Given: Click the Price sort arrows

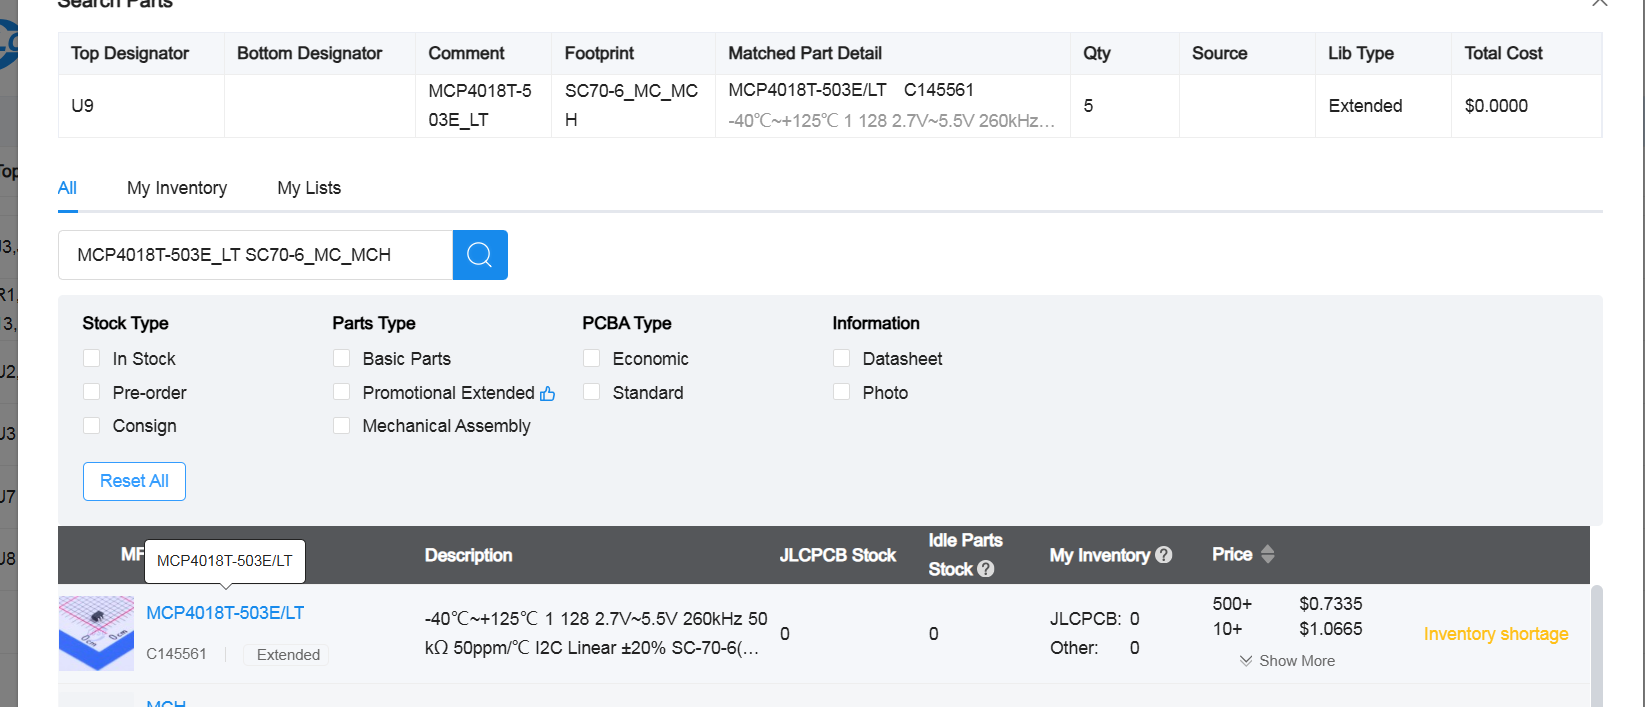Looking at the screenshot, I should click(1268, 554).
